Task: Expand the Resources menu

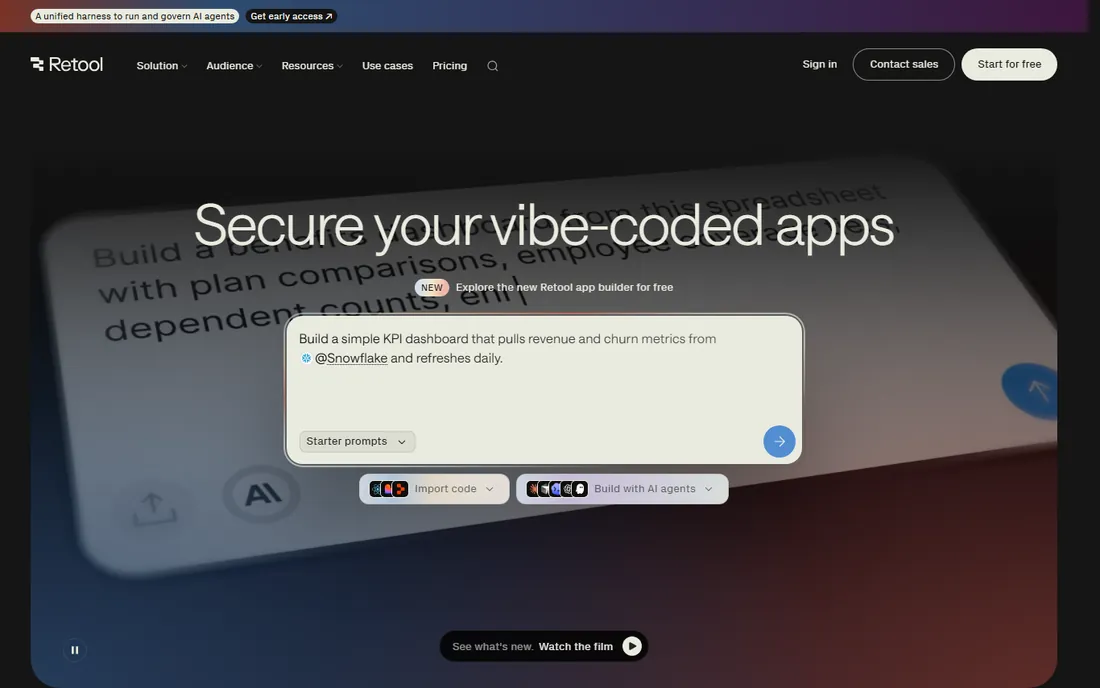Action: coord(311,66)
